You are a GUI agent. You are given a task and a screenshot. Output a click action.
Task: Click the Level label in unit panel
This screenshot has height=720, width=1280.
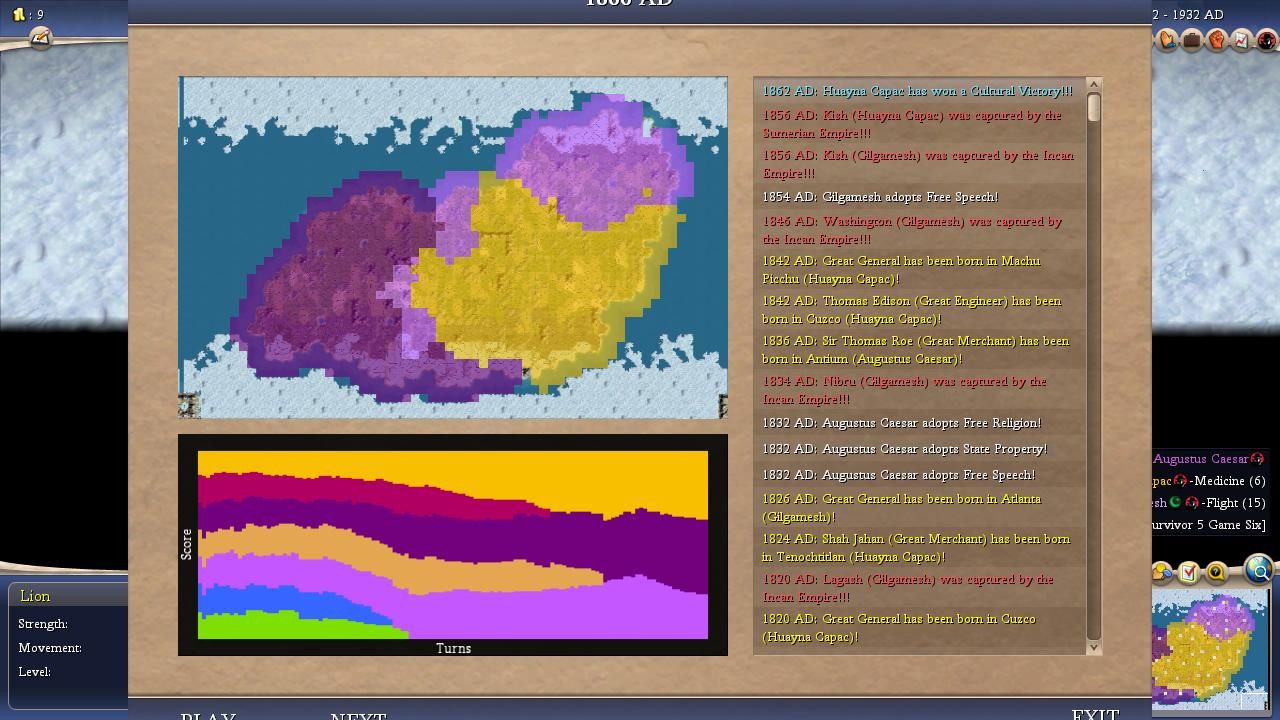[34, 672]
